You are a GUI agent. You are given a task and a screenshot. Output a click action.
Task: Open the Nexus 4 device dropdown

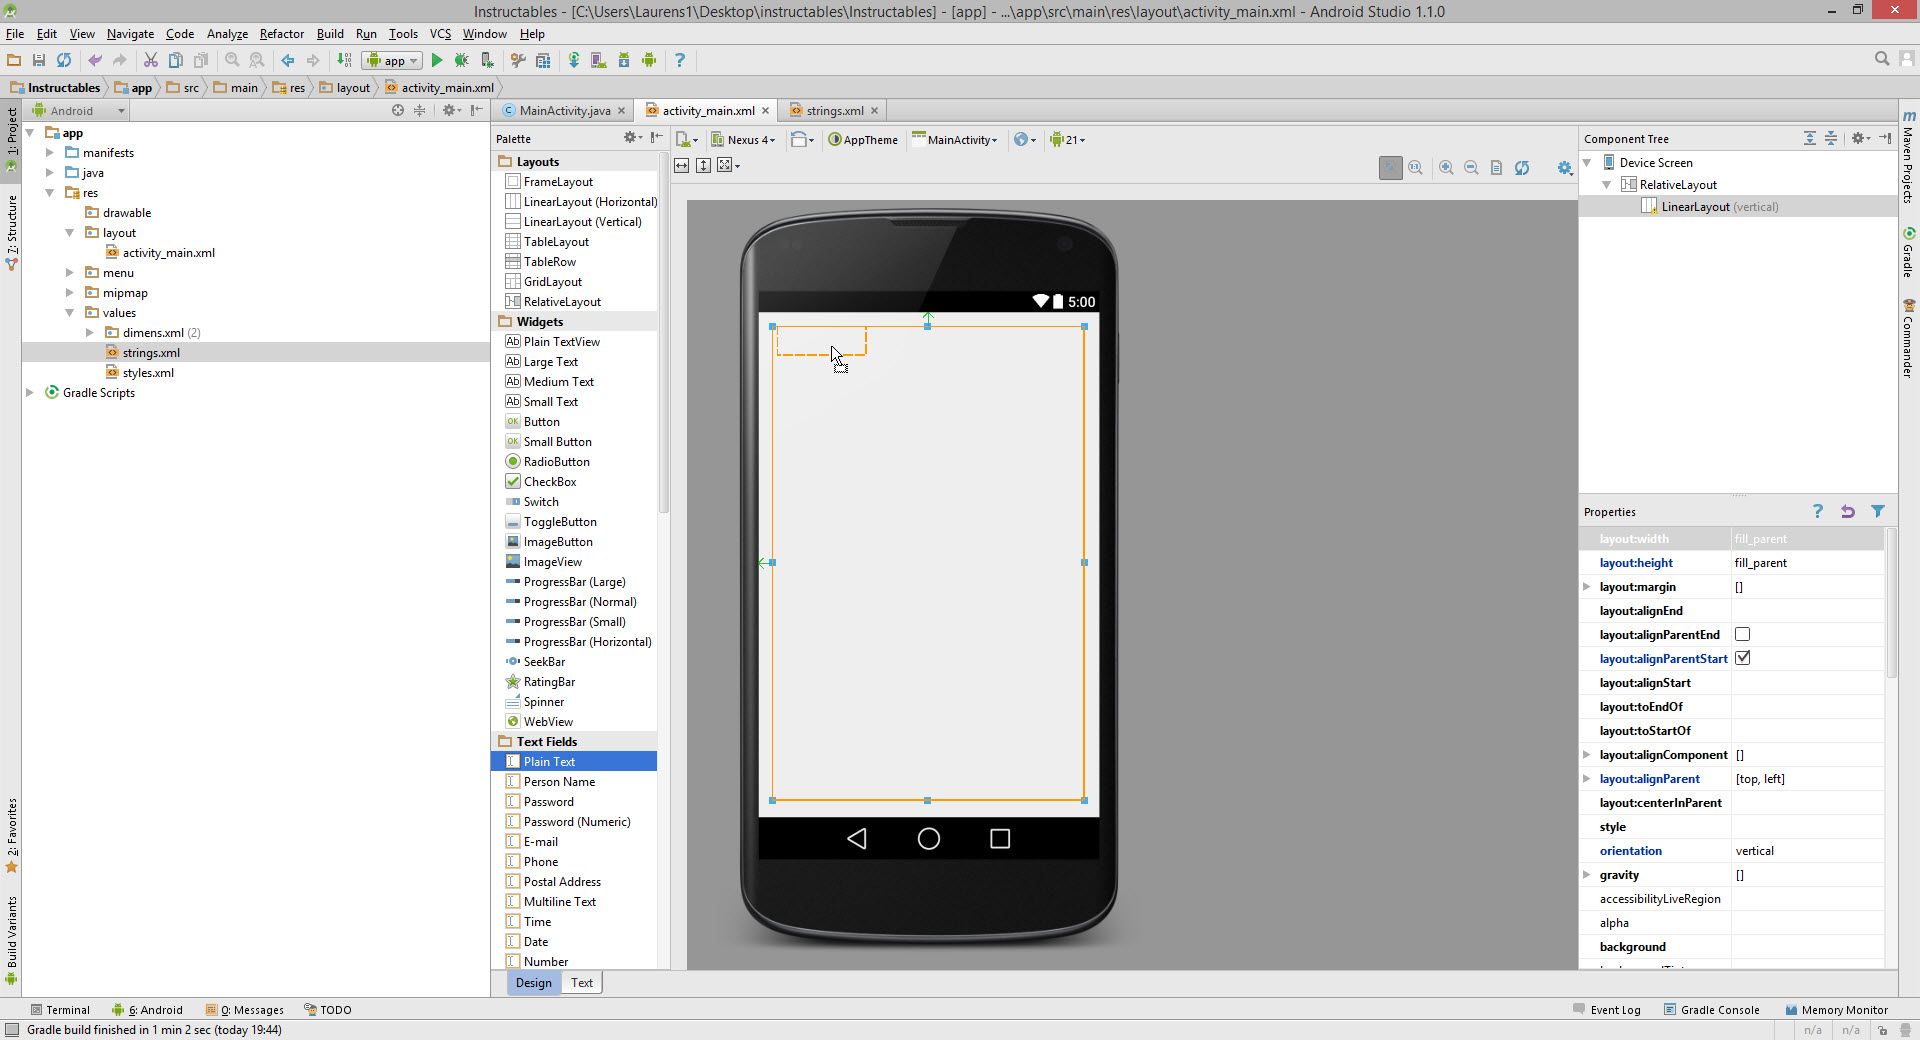(743, 140)
